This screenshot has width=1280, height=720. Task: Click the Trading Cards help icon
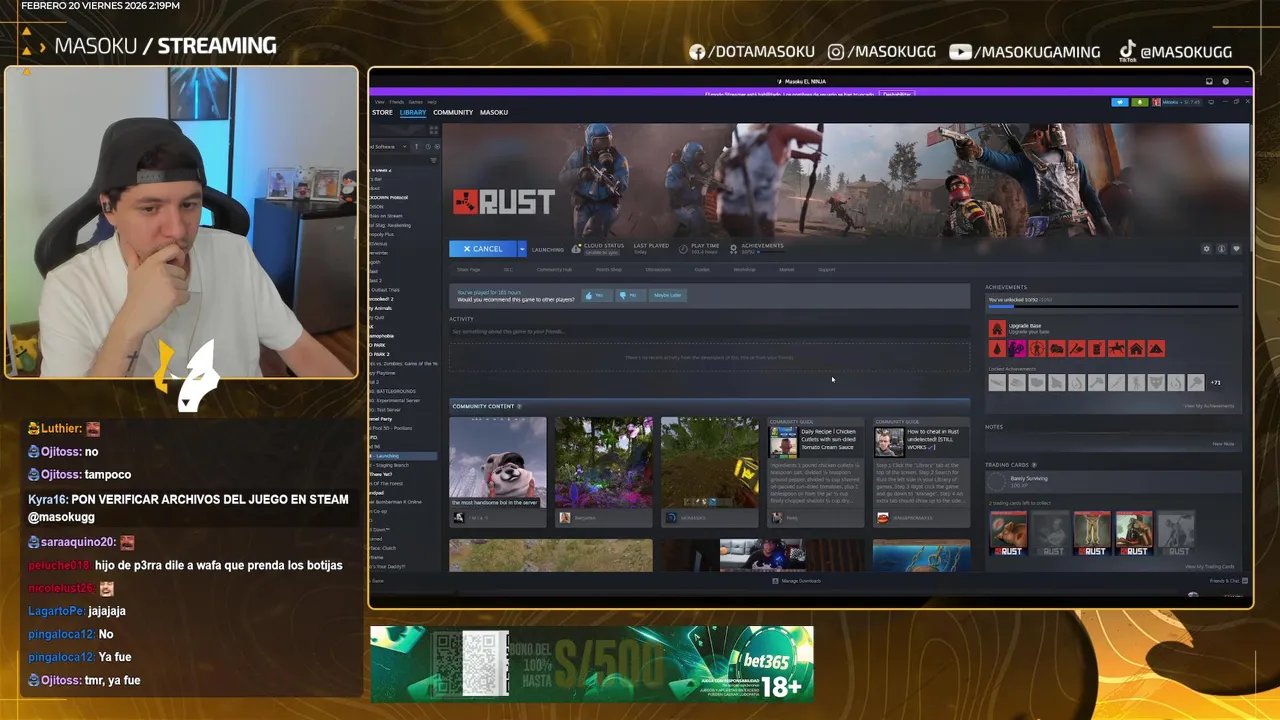(x=1034, y=465)
